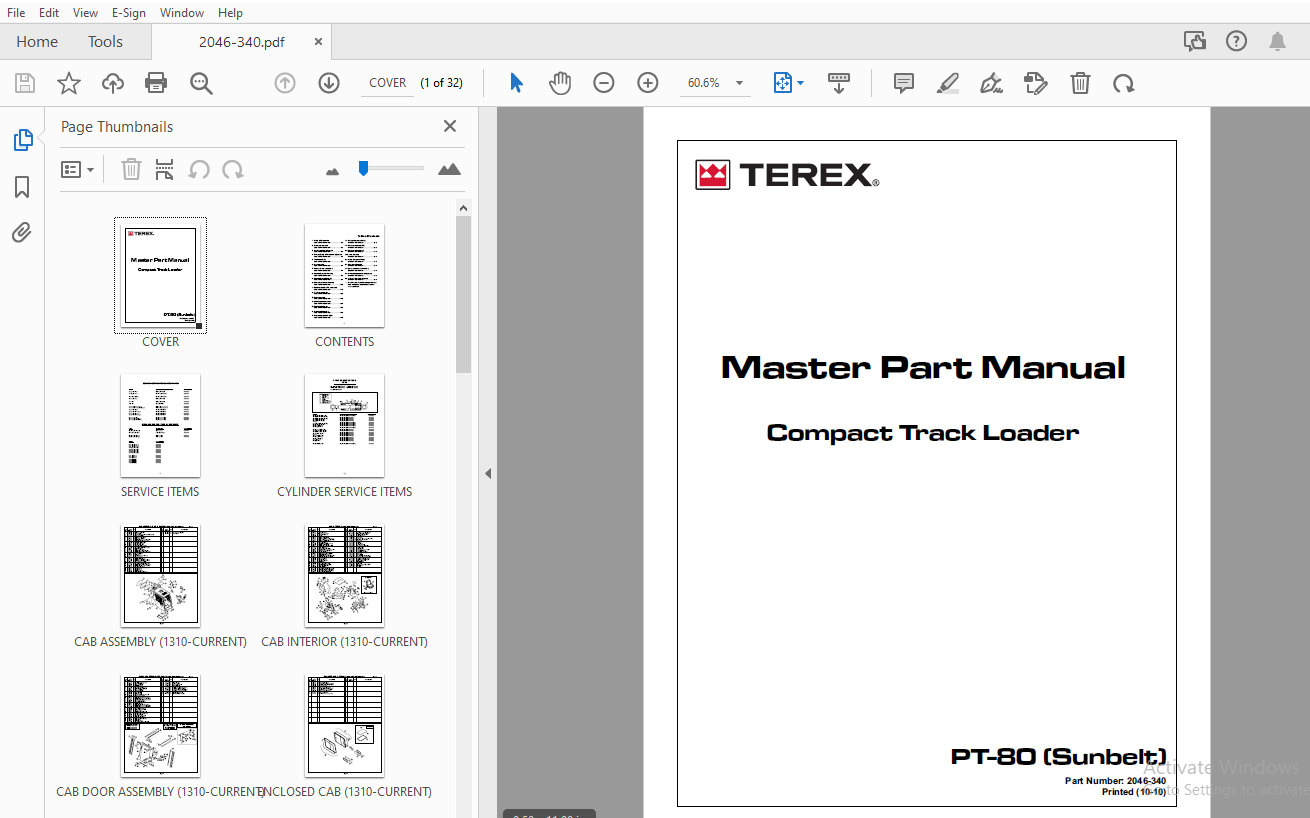
Task: Click the page label field COVER
Action: click(x=387, y=83)
